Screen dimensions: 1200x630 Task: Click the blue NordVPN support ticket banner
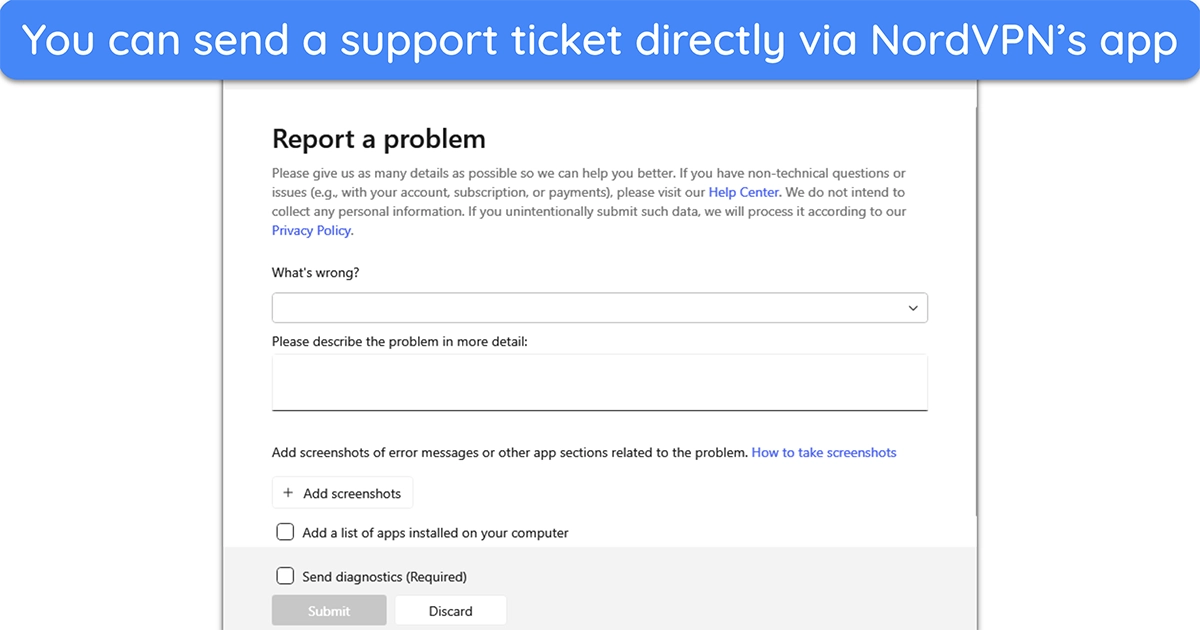click(600, 40)
